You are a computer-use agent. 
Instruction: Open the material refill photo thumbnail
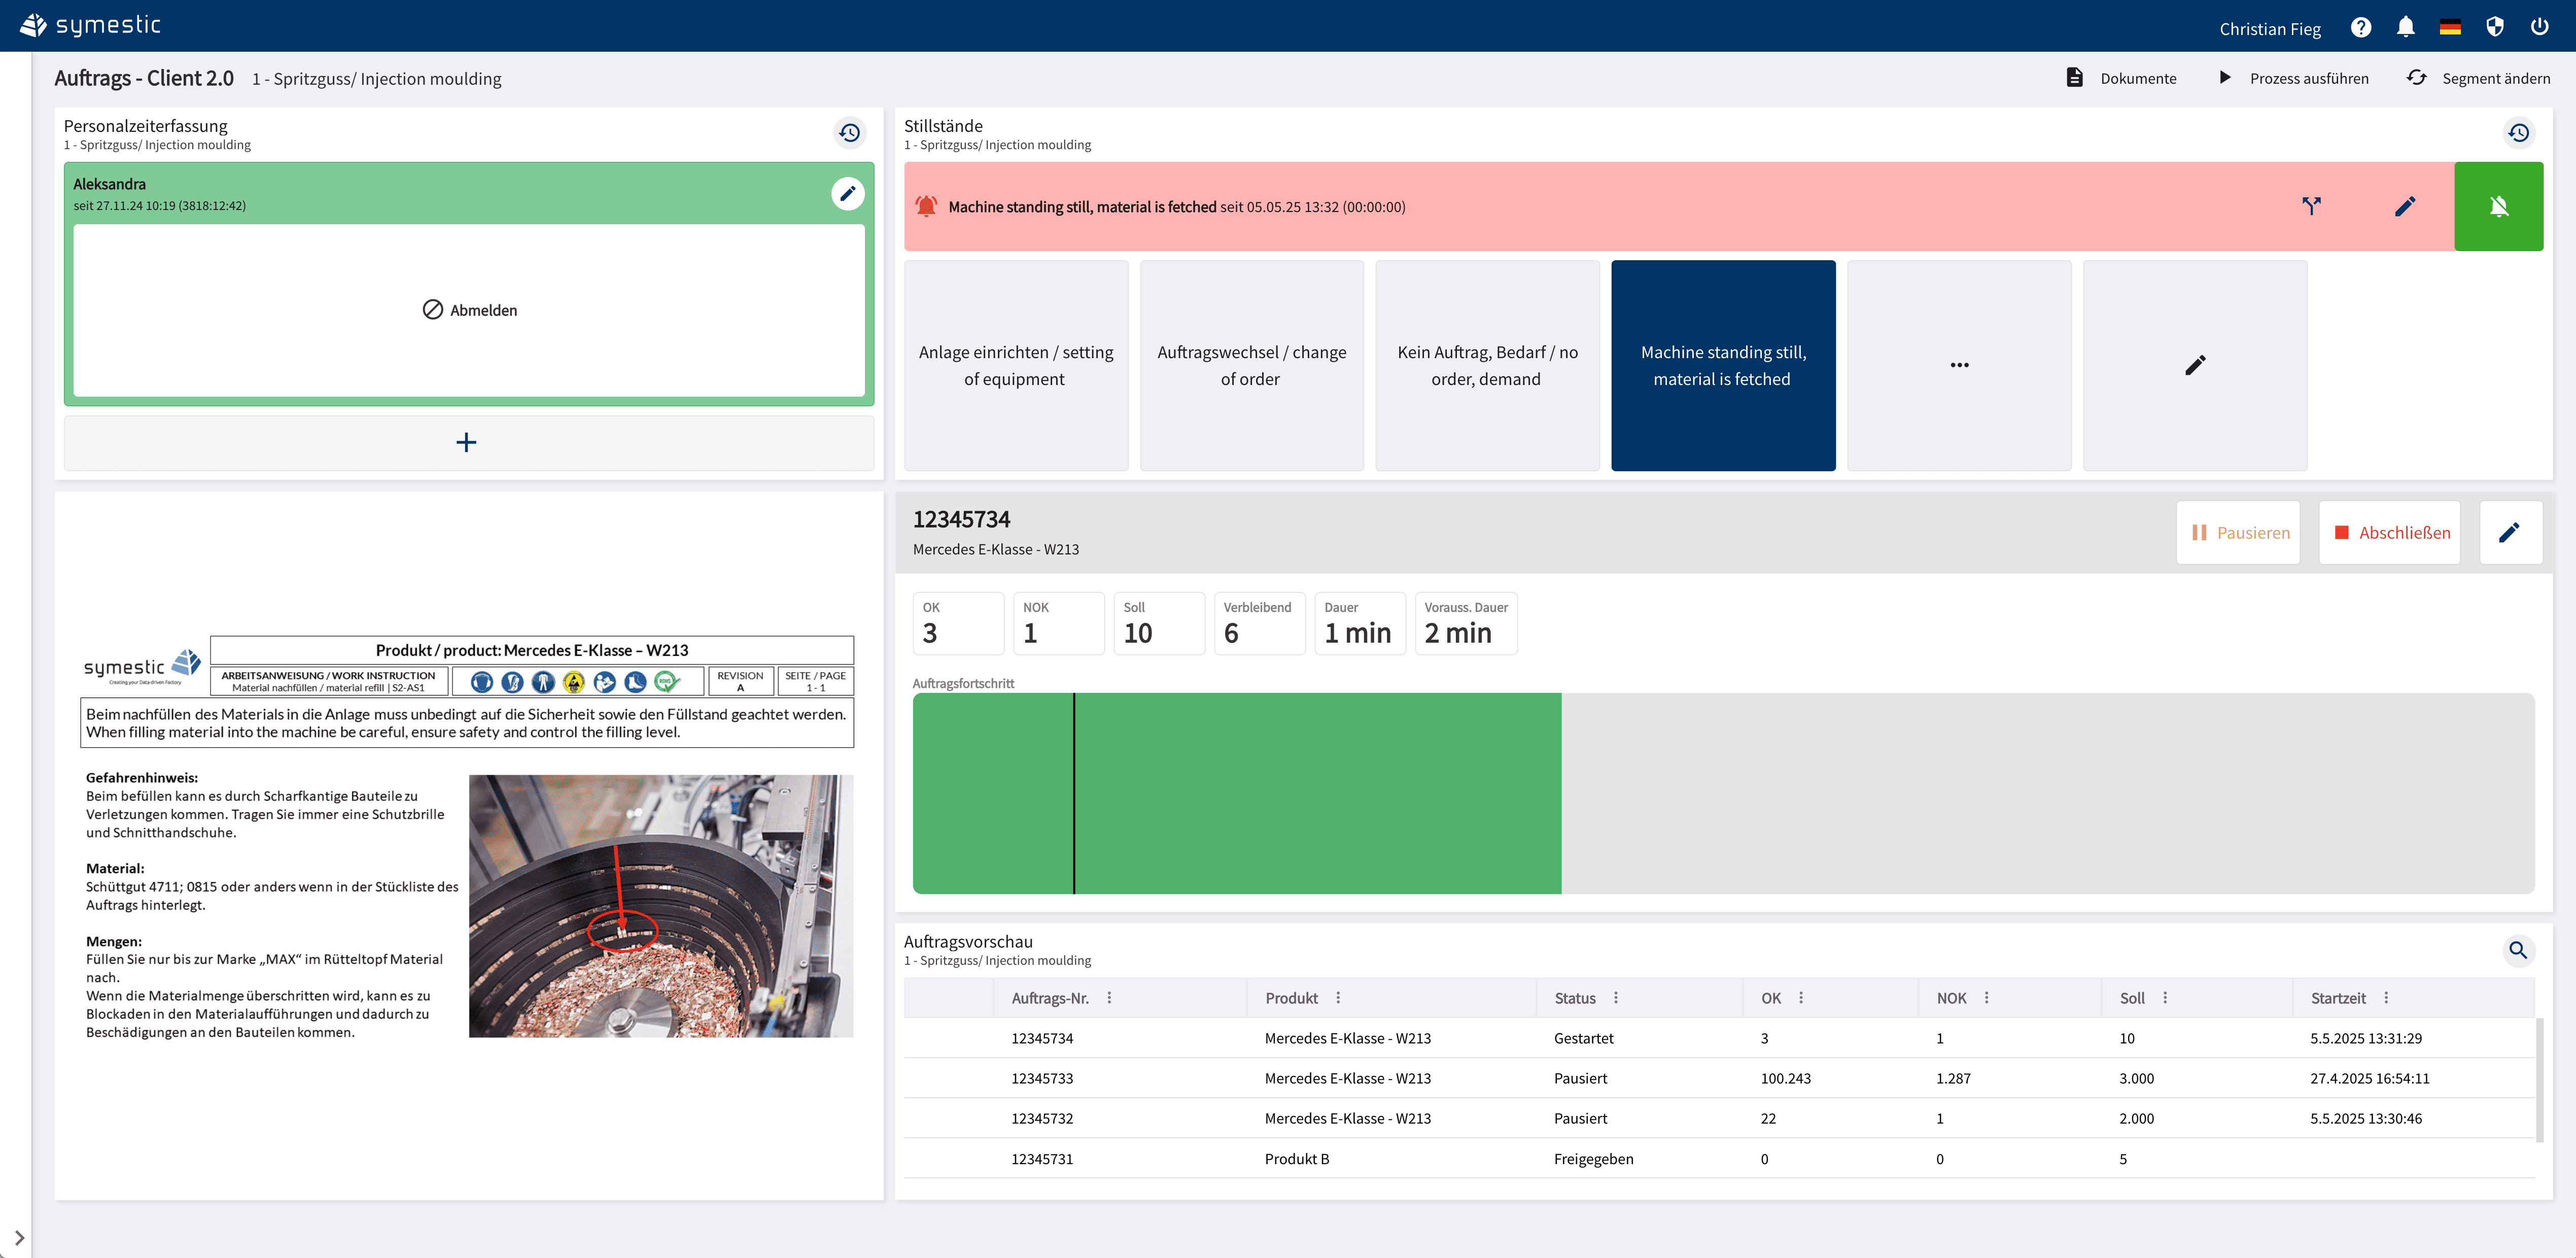pyautogui.click(x=661, y=906)
